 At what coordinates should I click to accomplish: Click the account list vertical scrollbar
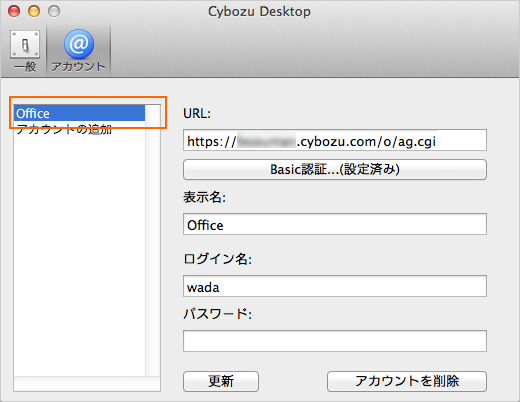click(153, 240)
